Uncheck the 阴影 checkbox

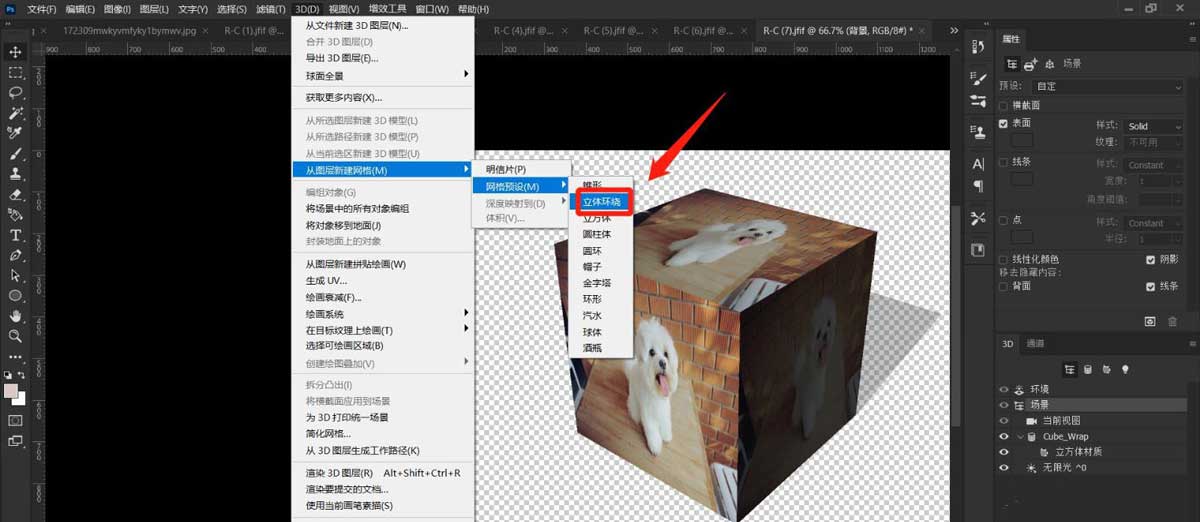coord(1151,259)
